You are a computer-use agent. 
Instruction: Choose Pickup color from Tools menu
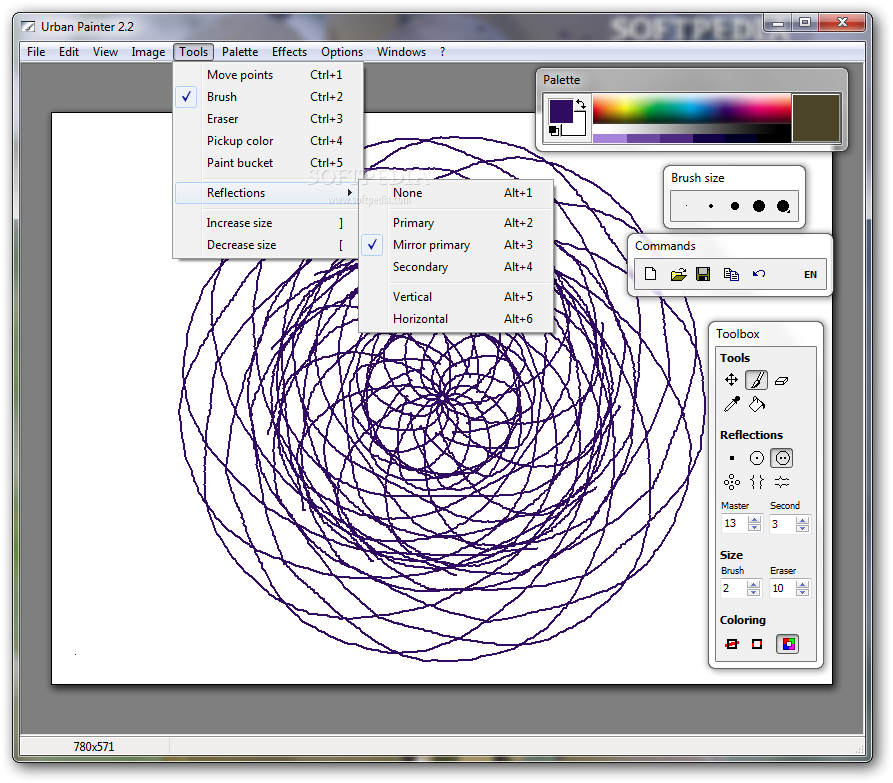269,141
